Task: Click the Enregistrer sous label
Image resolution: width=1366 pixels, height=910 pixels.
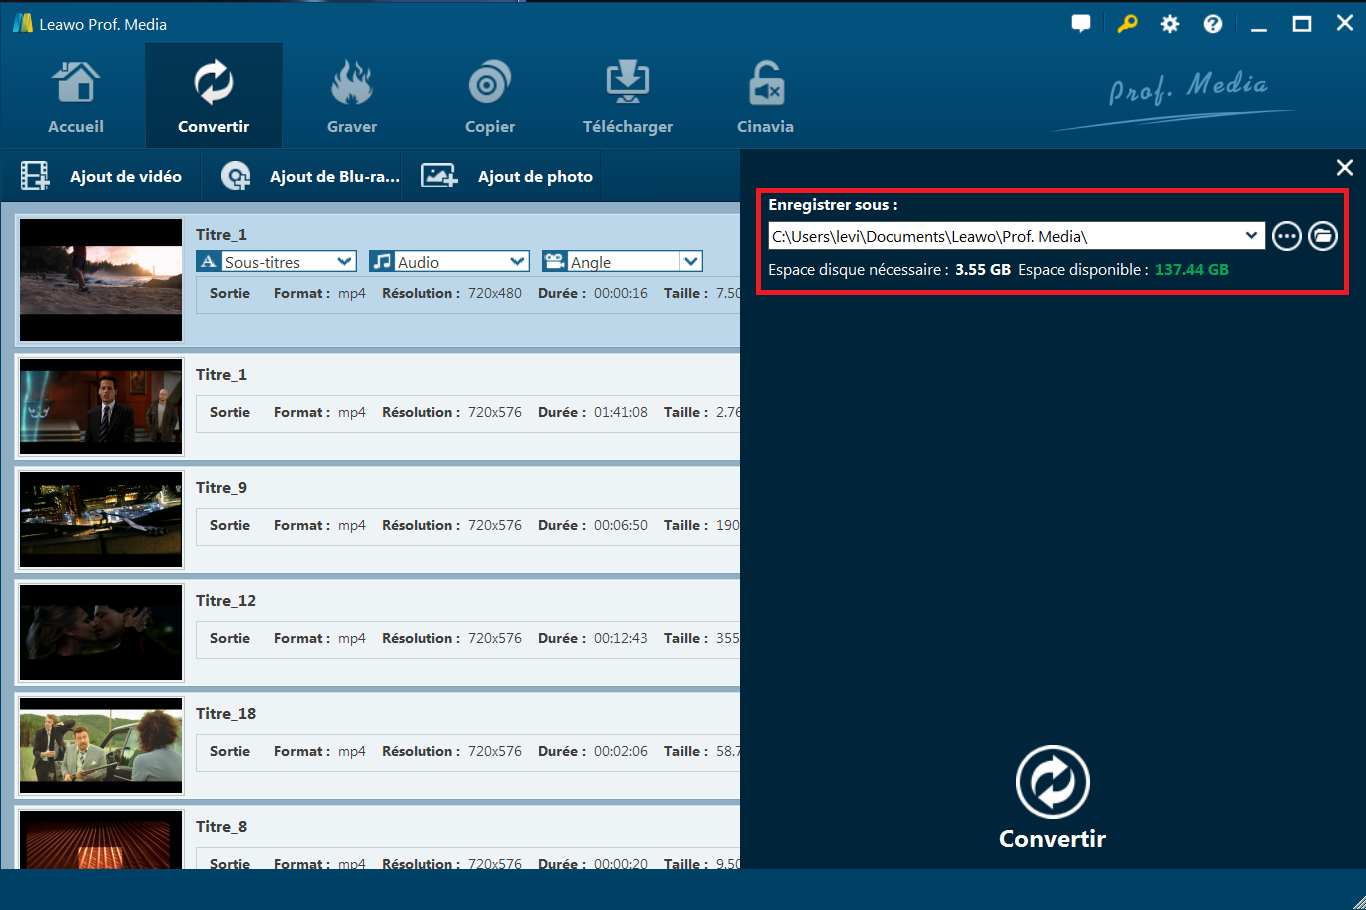Action: [x=833, y=205]
